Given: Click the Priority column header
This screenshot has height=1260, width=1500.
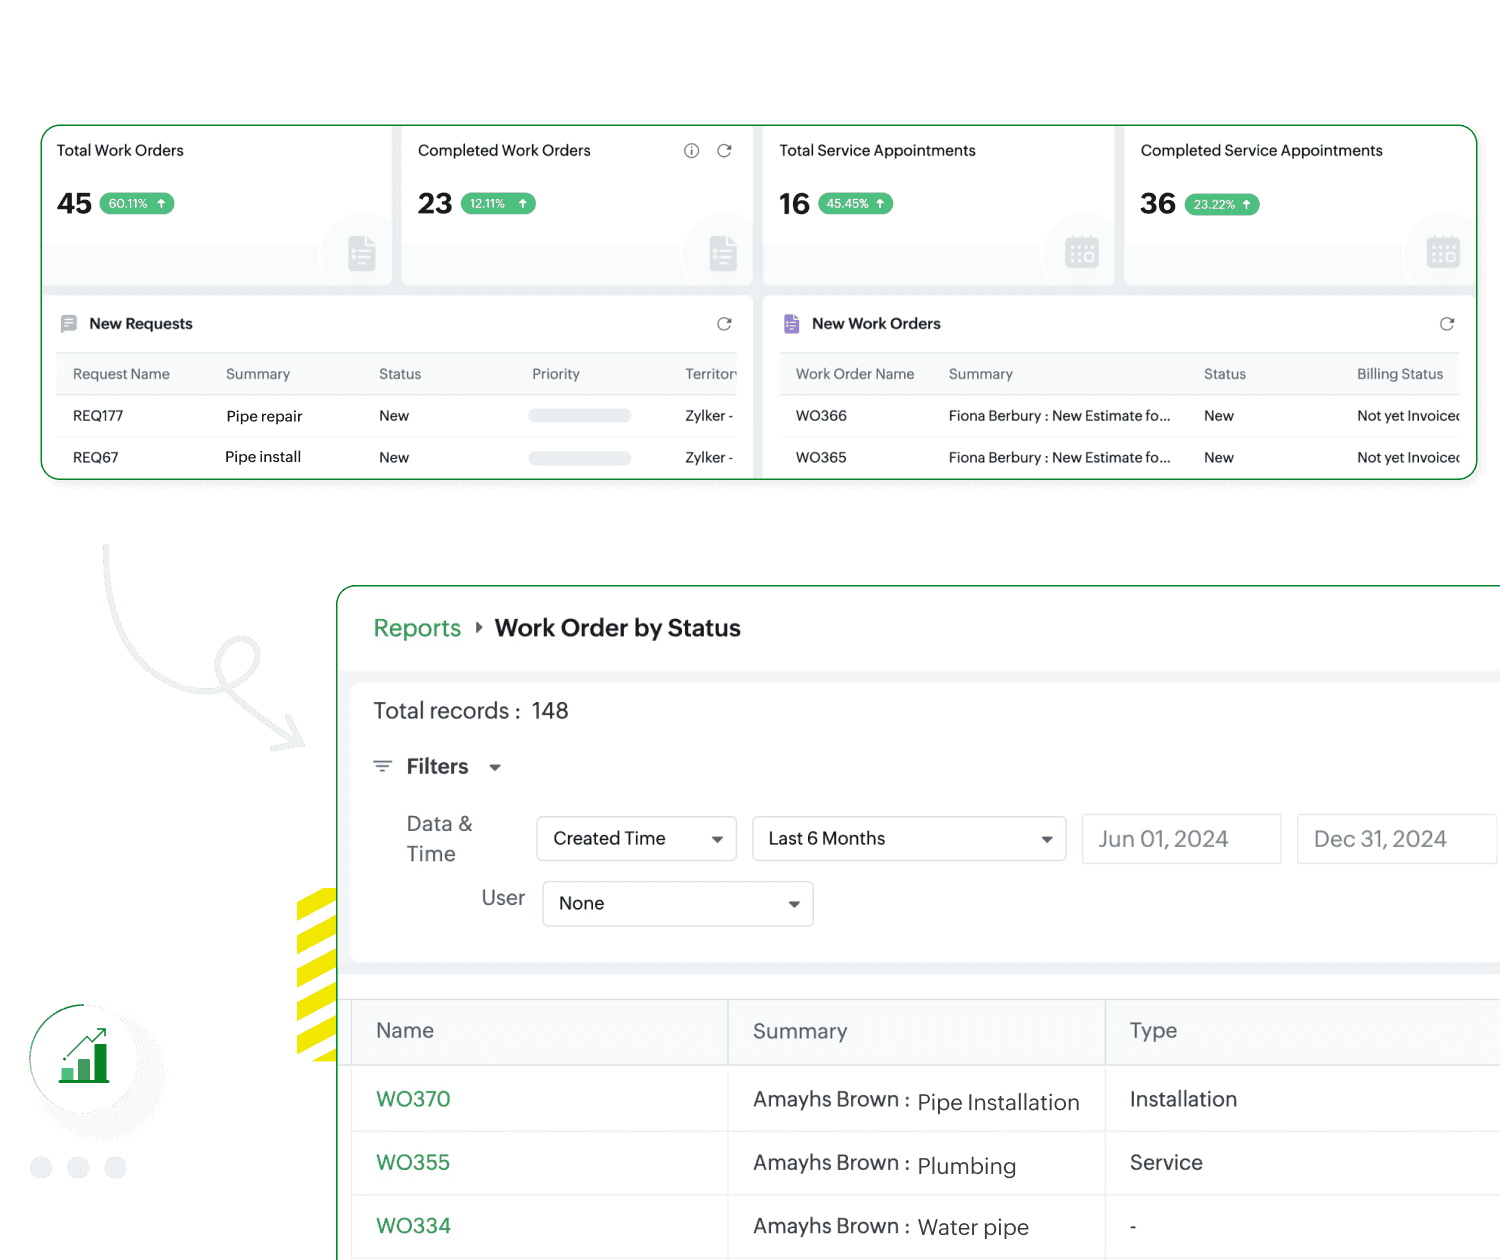Looking at the screenshot, I should click(x=556, y=374).
